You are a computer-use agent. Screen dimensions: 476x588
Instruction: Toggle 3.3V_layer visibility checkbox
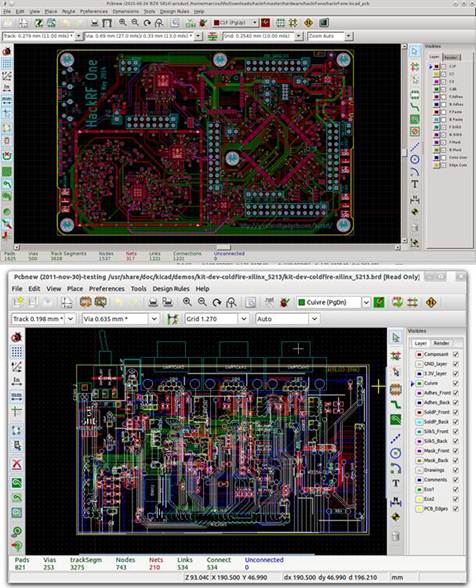click(x=456, y=374)
